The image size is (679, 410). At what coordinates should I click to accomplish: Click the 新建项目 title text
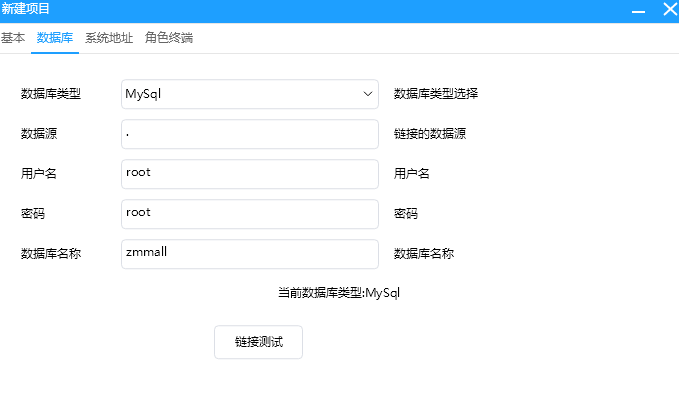(26, 9)
